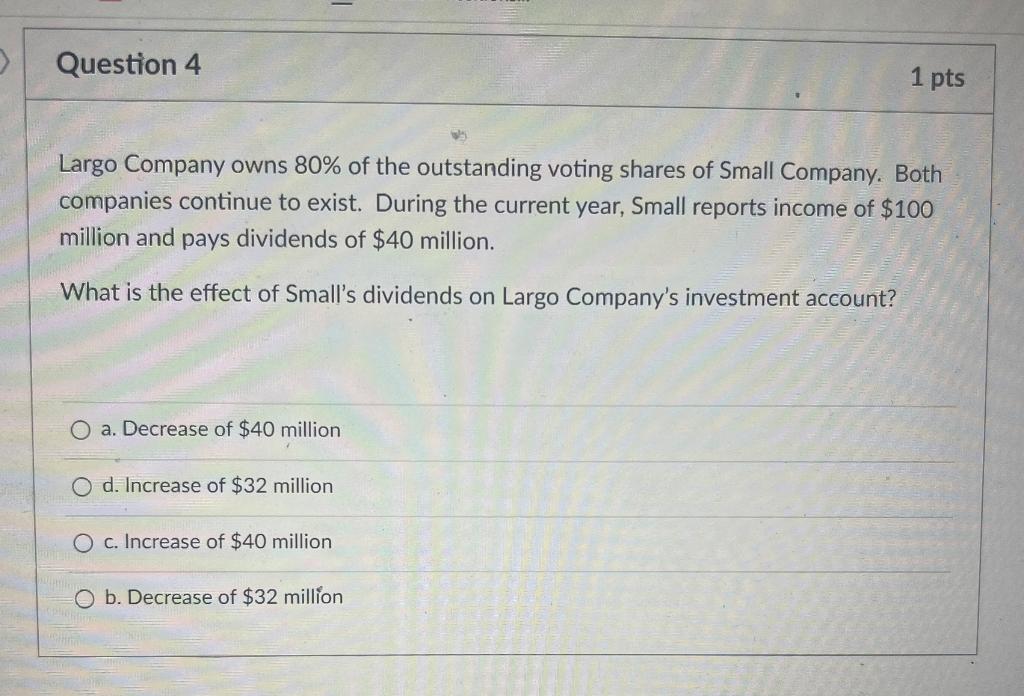The width and height of the screenshot is (1024, 696).
Task: Click the small flag icon above question text
Action: [457, 135]
